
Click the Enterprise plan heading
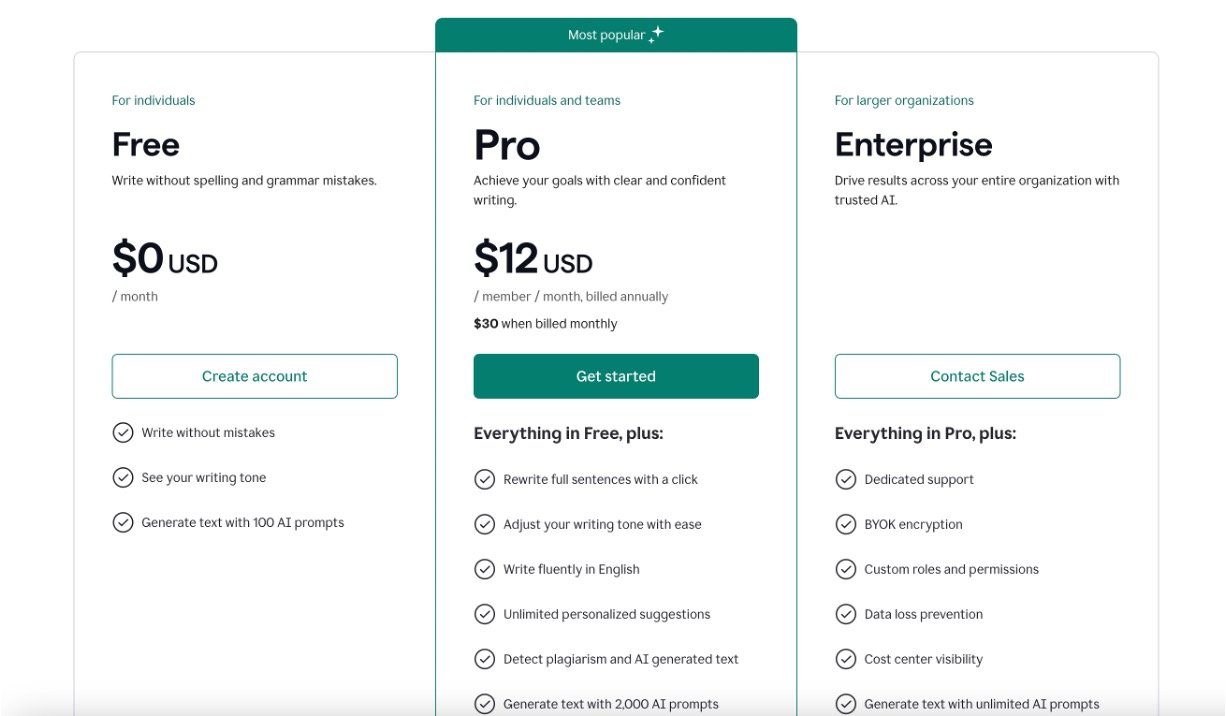913,145
